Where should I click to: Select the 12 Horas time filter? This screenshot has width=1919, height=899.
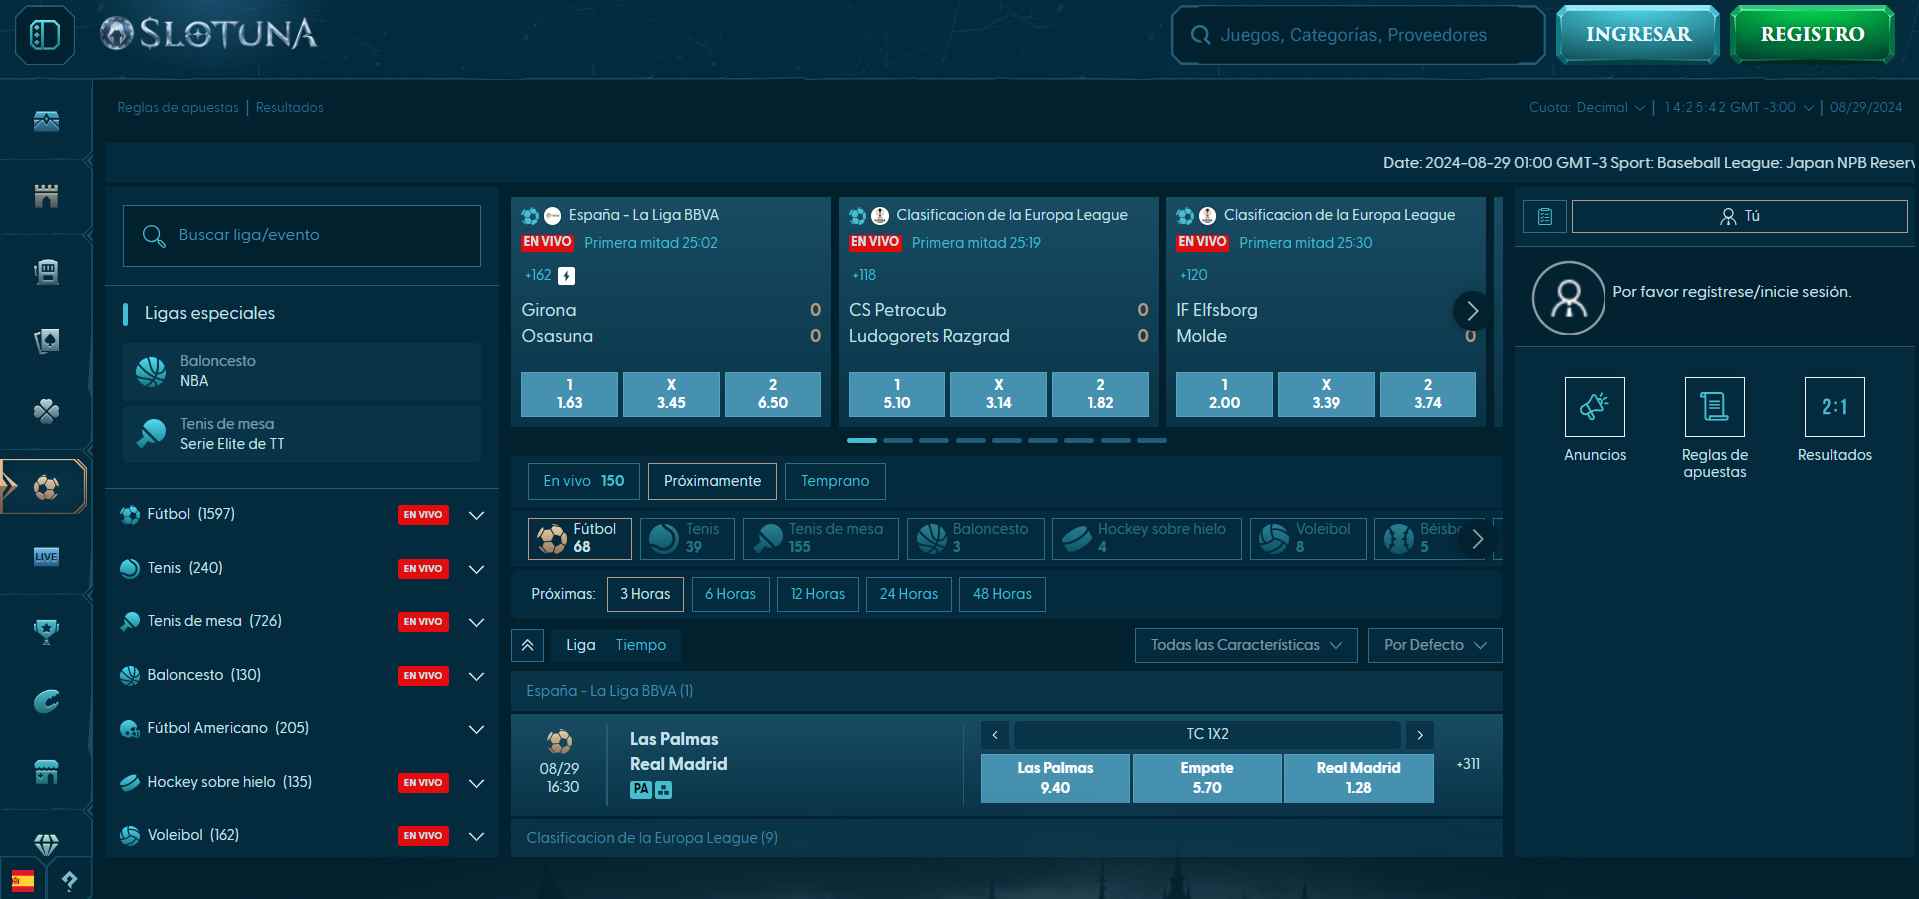tap(818, 594)
